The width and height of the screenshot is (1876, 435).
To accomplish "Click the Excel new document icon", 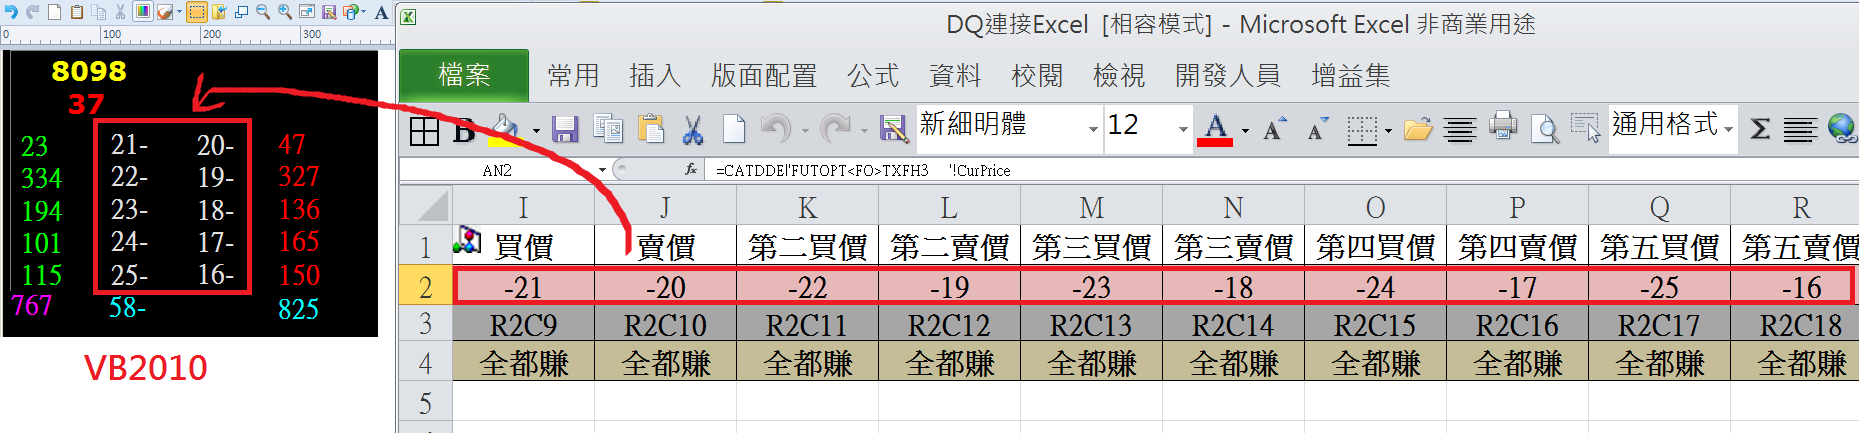I will coord(734,129).
